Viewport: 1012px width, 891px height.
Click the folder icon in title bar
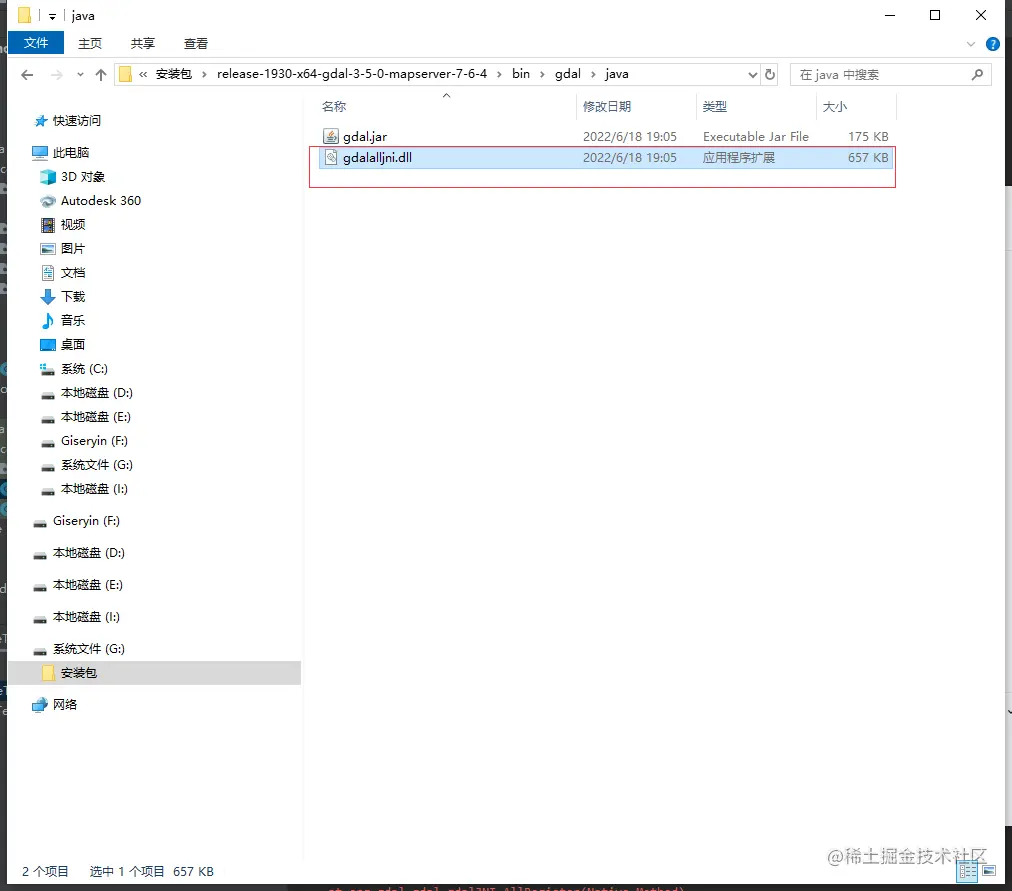tap(25, 15)
